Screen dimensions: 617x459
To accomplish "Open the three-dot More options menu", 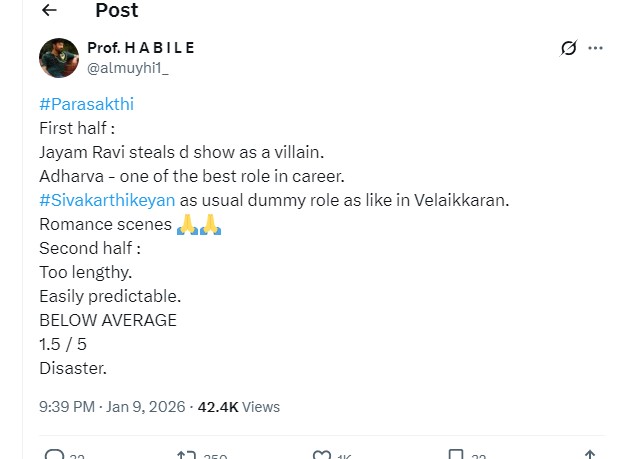I will [x=596, y=48].
